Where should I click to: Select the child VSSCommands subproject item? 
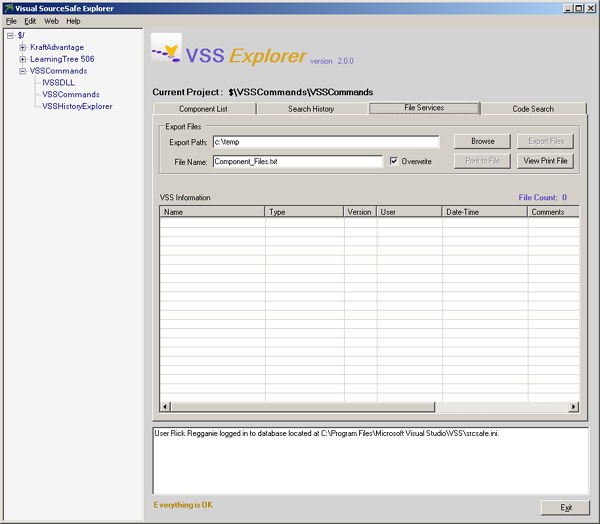point(71,95)
